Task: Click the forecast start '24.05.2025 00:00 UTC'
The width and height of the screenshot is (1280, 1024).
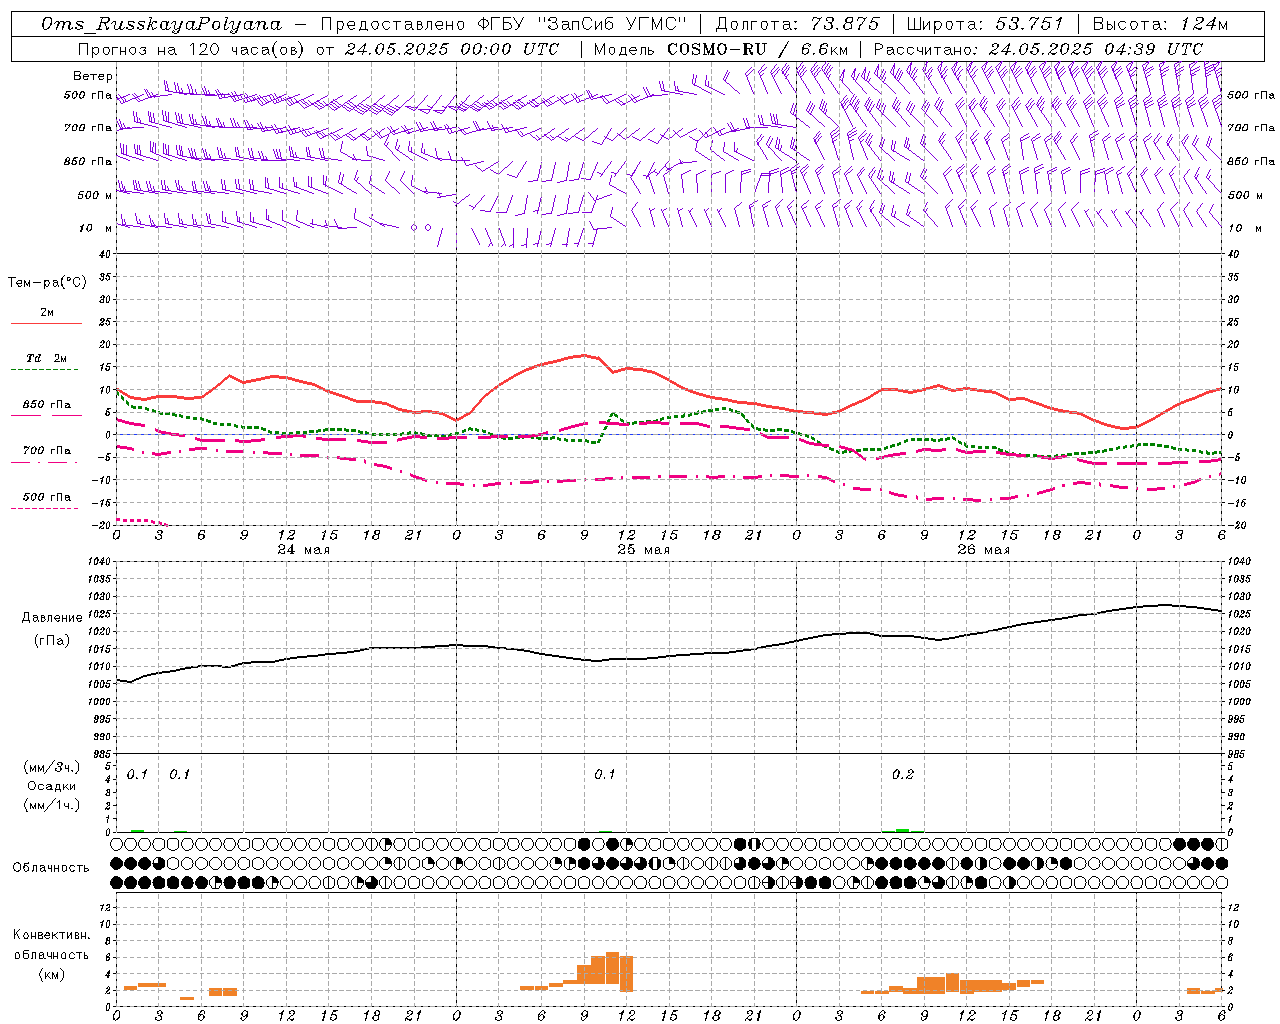Action: 452,49
